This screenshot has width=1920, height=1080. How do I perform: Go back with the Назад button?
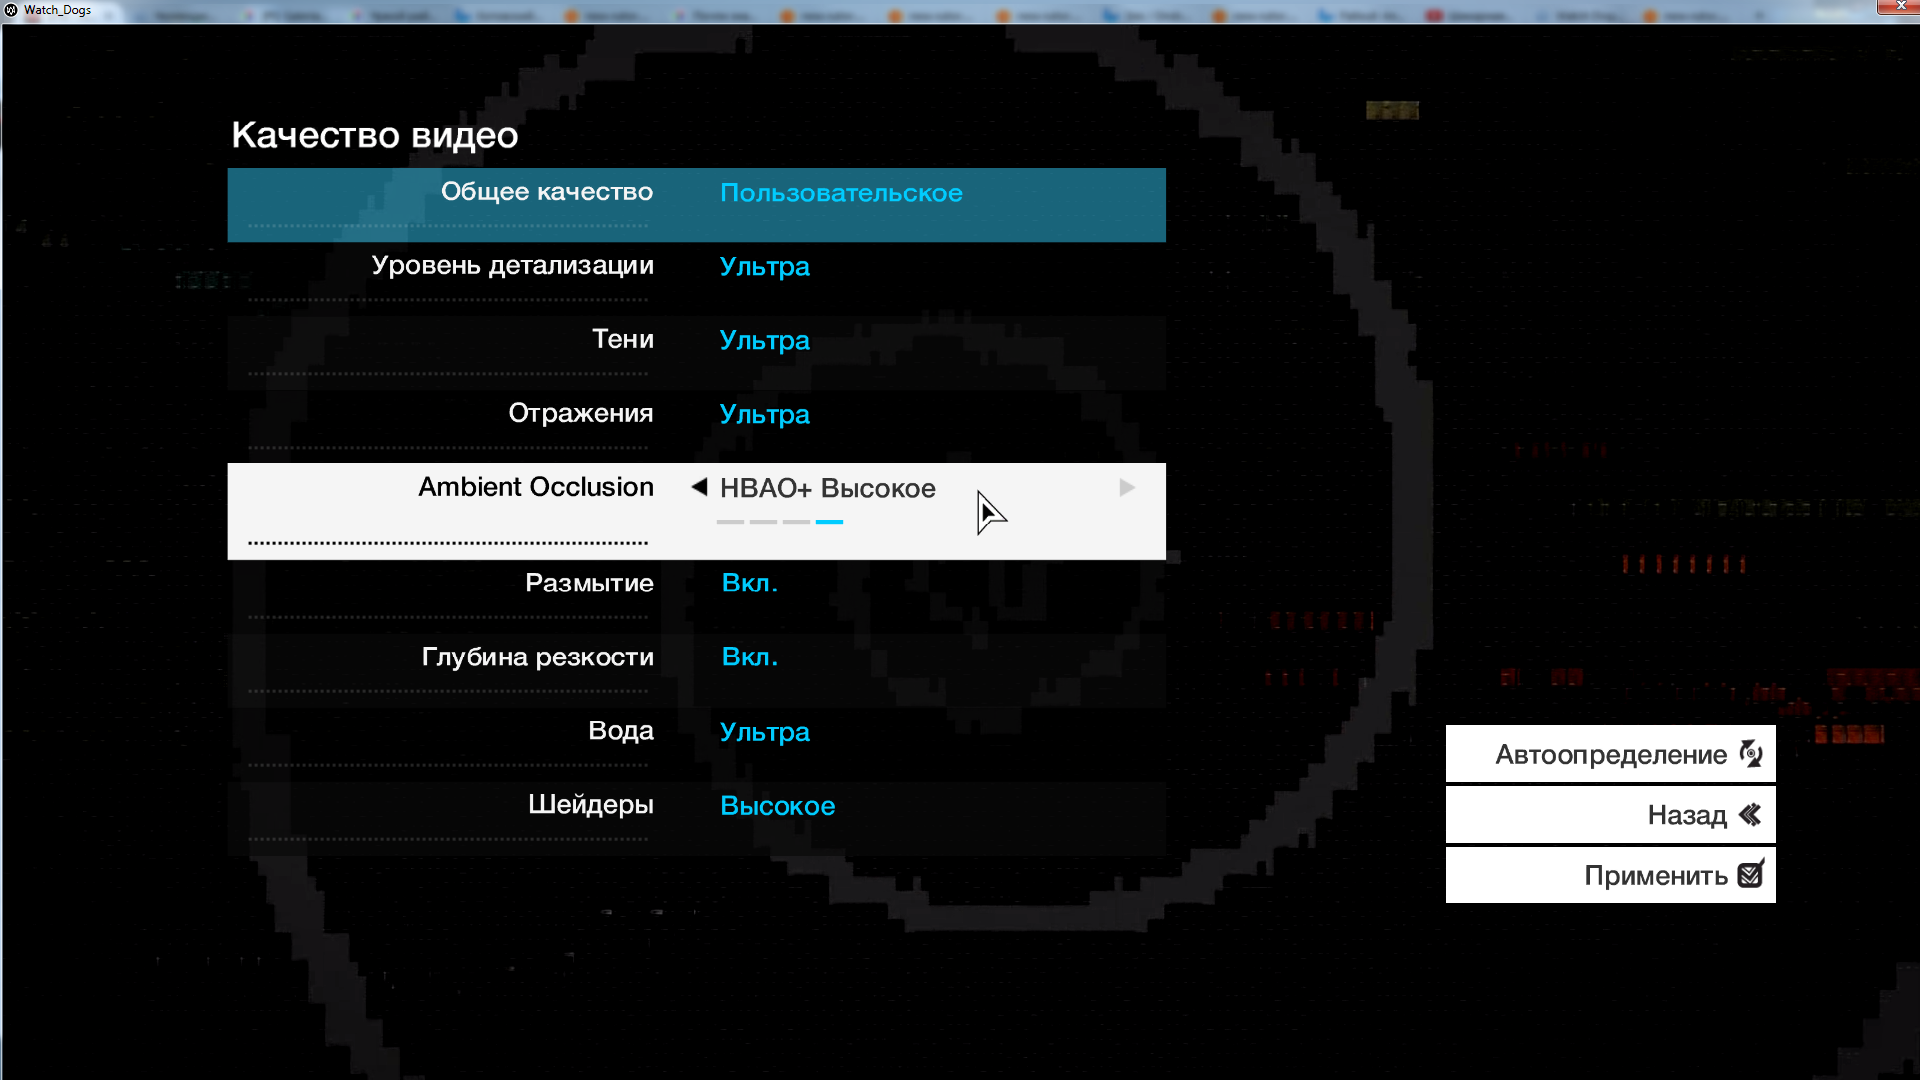[x=1610, y=815]
